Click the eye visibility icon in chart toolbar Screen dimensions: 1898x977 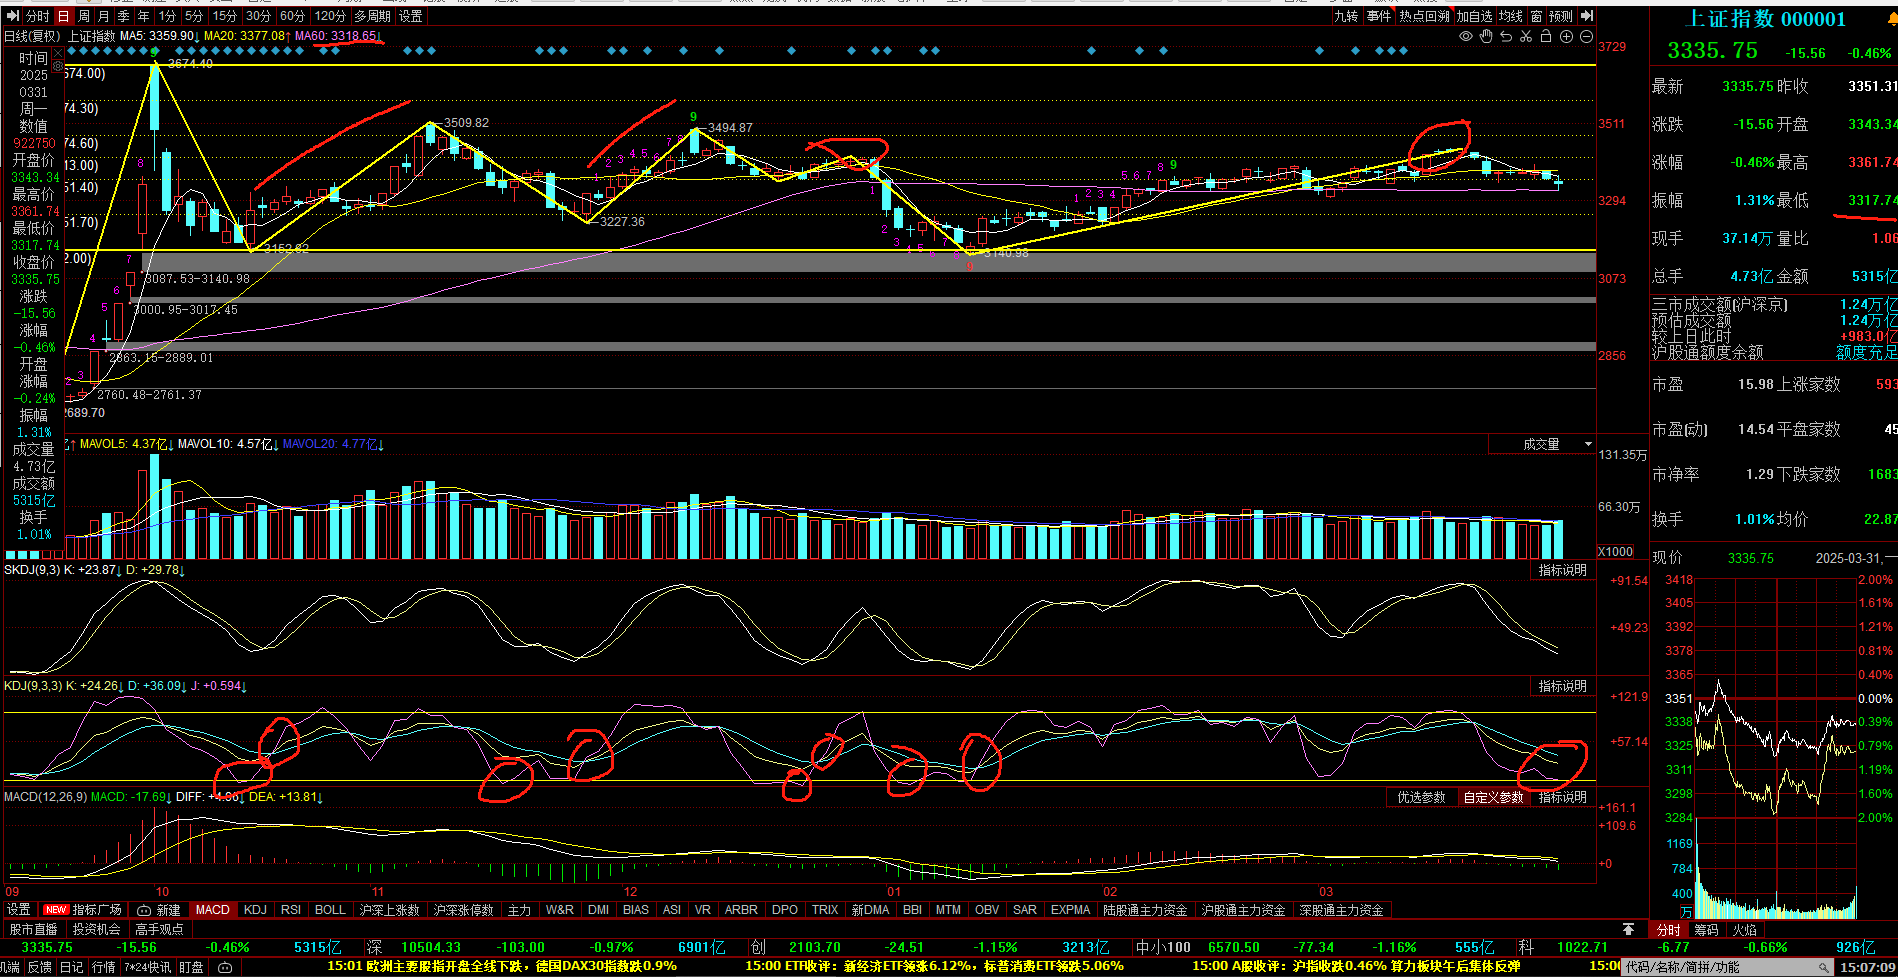(1466, 36)
